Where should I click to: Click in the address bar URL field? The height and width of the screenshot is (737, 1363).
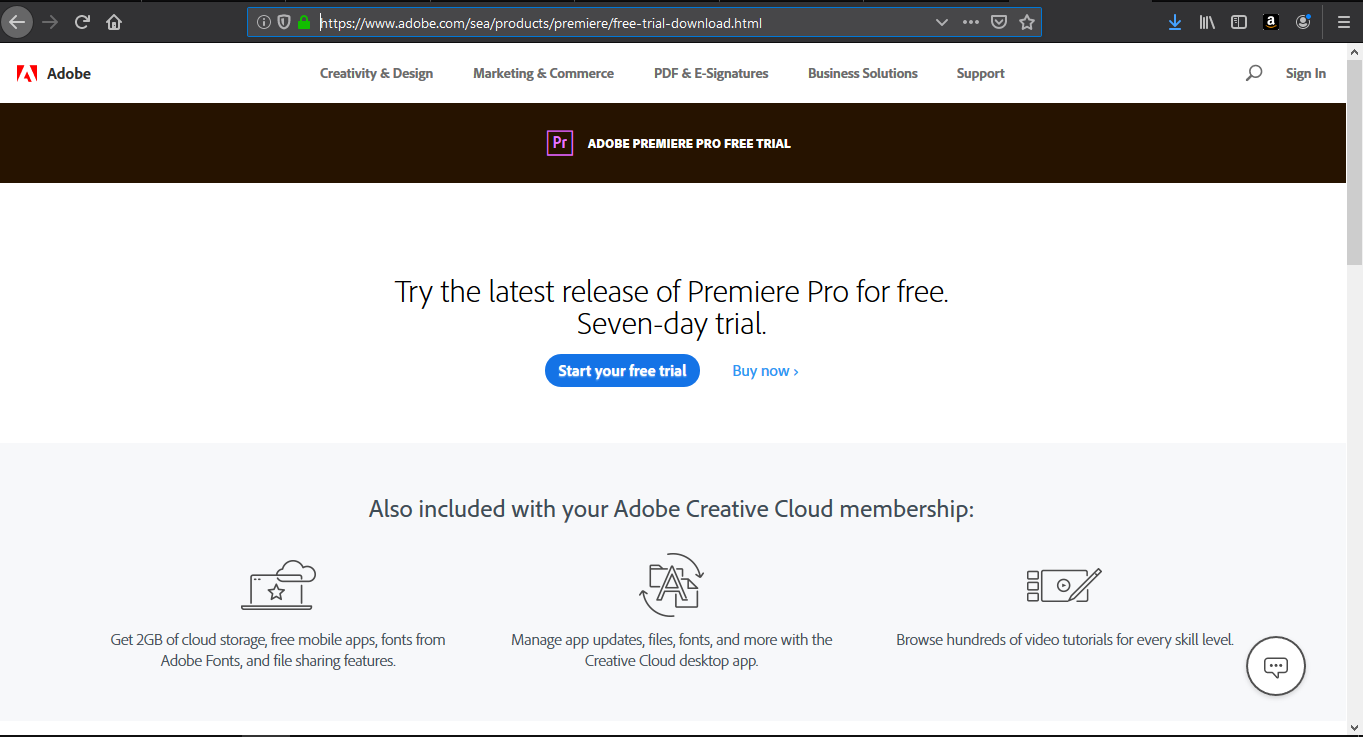click(600, 22)
